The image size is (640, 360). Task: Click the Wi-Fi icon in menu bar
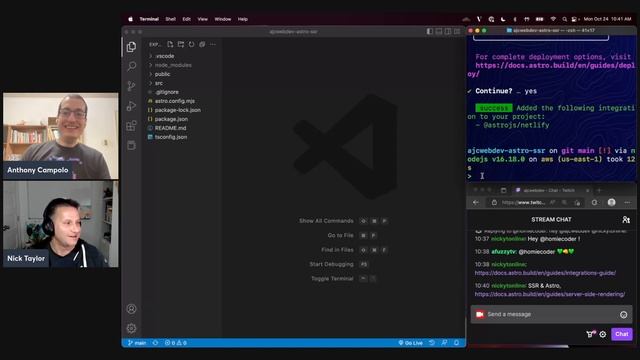(x=553, y=19)
